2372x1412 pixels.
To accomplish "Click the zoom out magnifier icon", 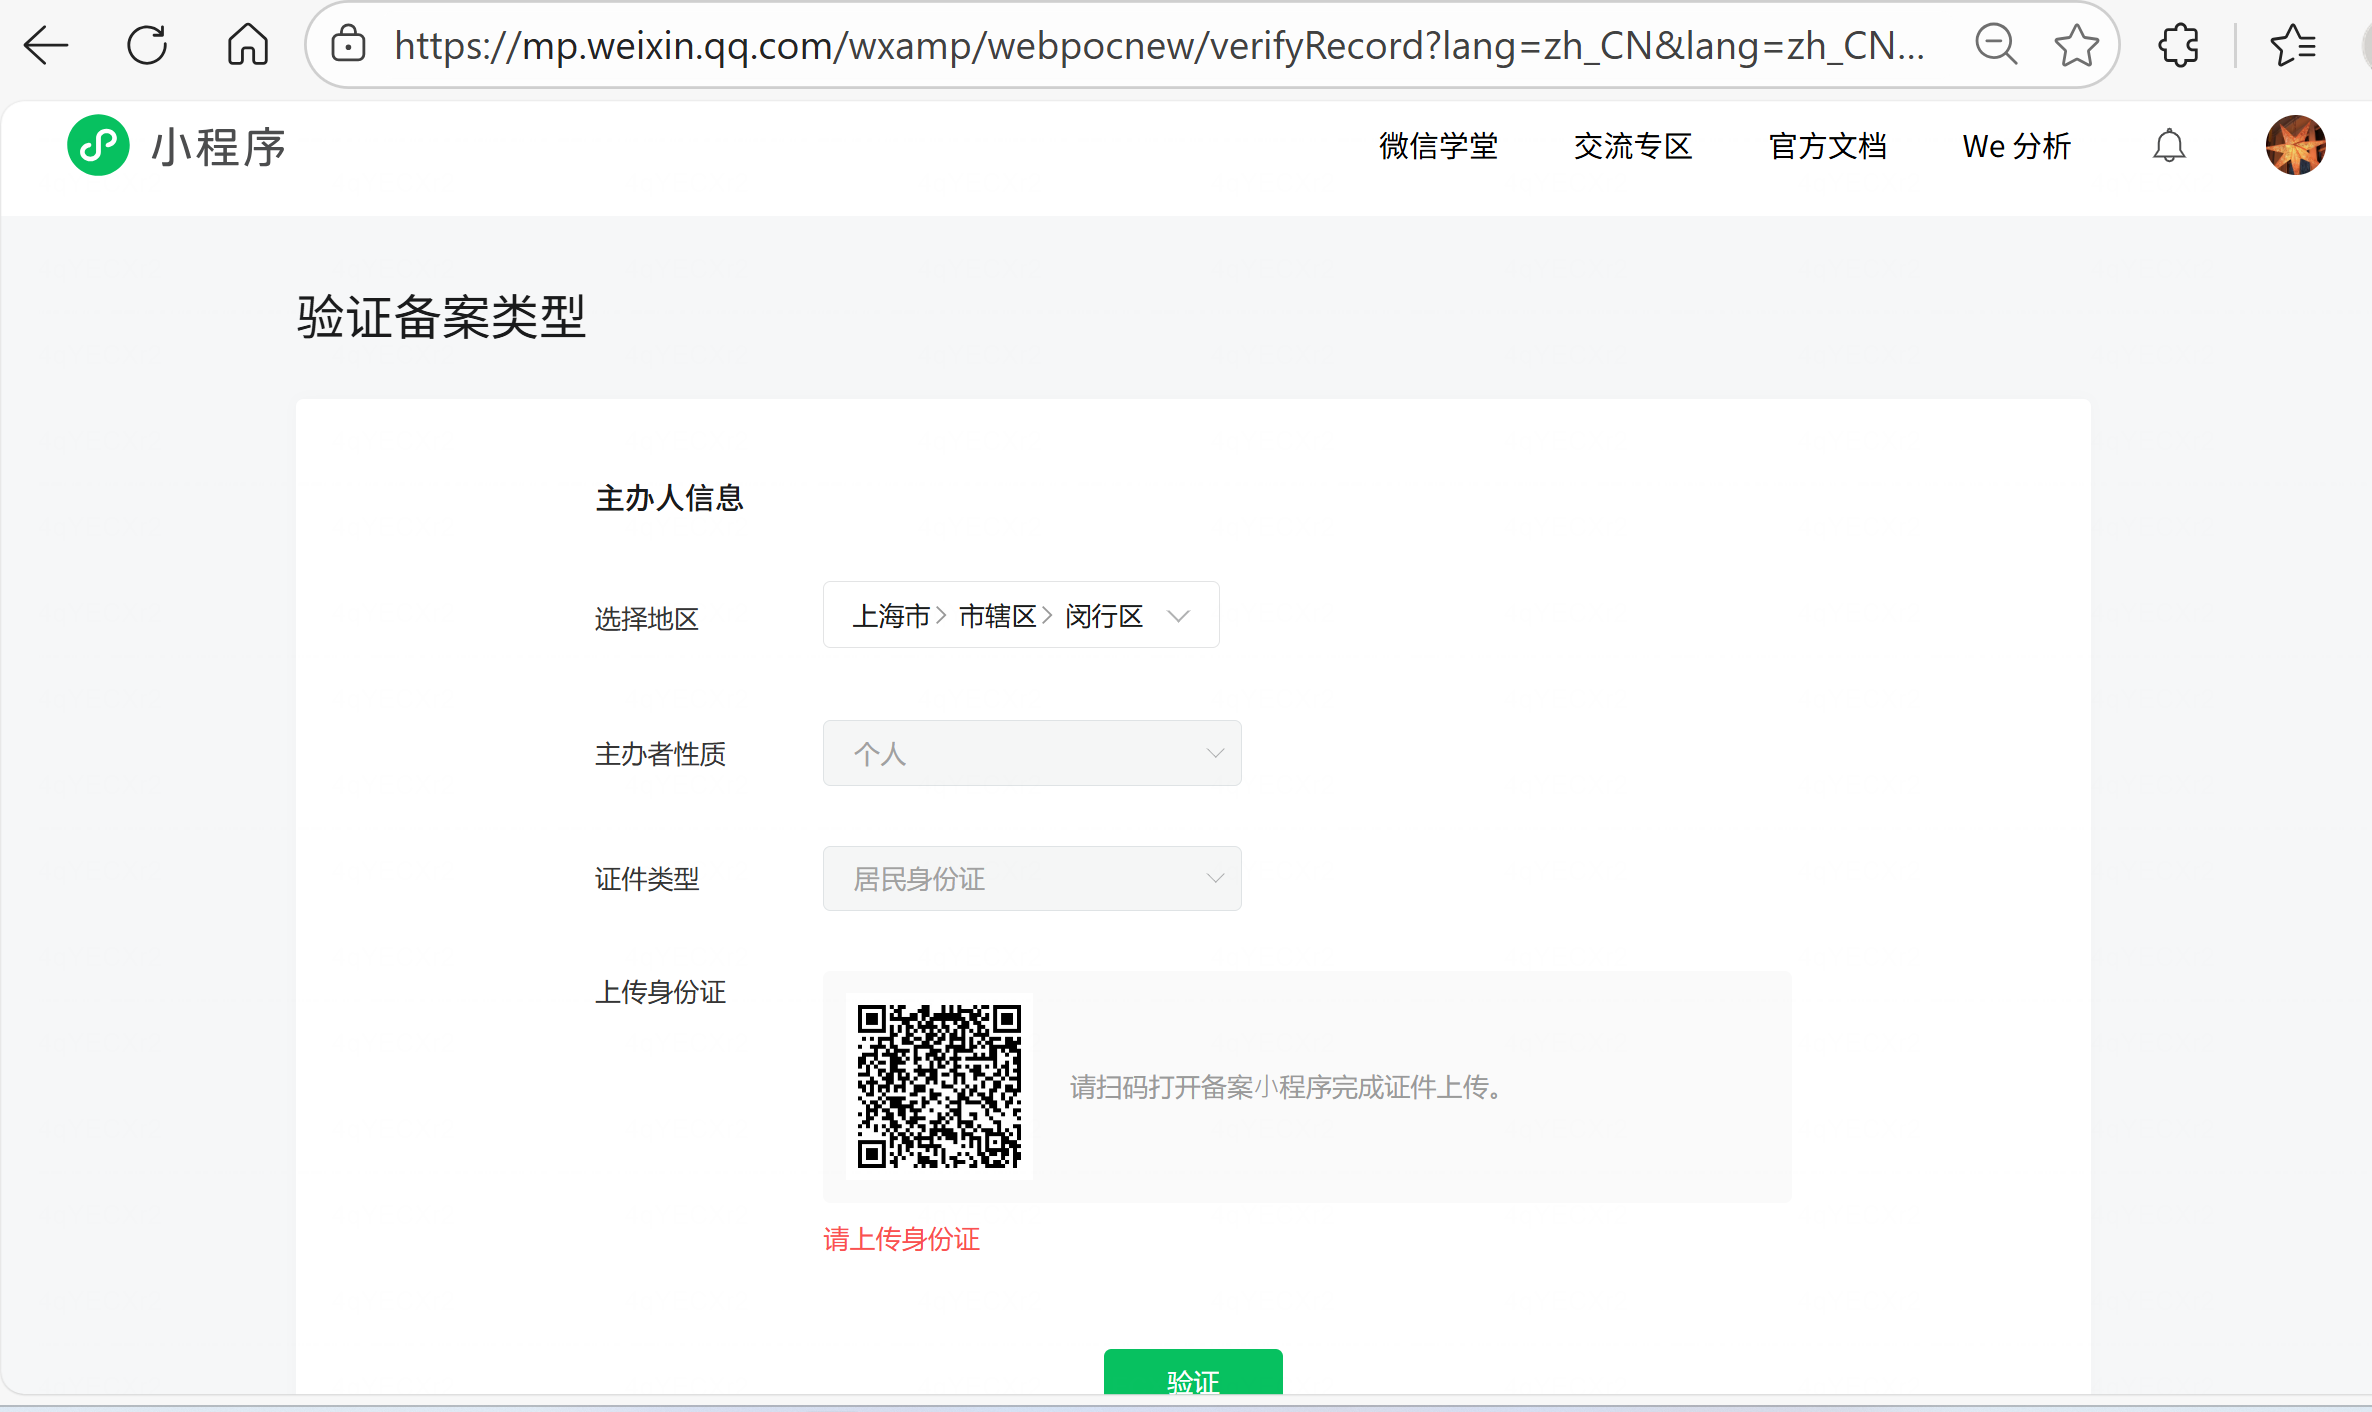I will coord(1995,45).
